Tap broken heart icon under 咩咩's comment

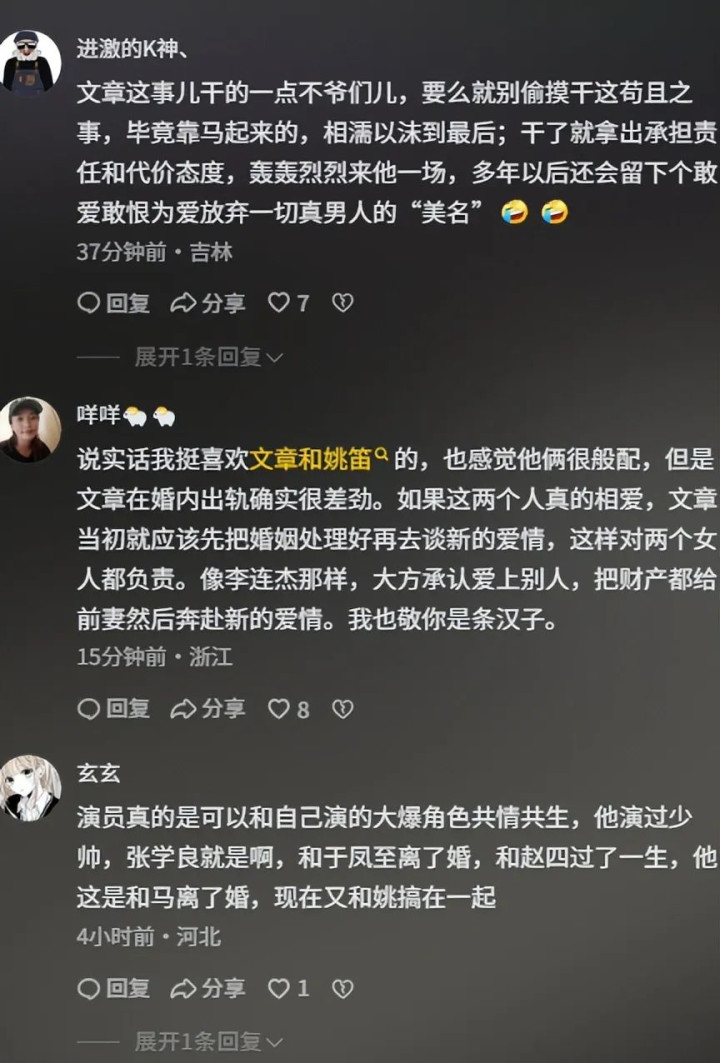pos(342,708)
